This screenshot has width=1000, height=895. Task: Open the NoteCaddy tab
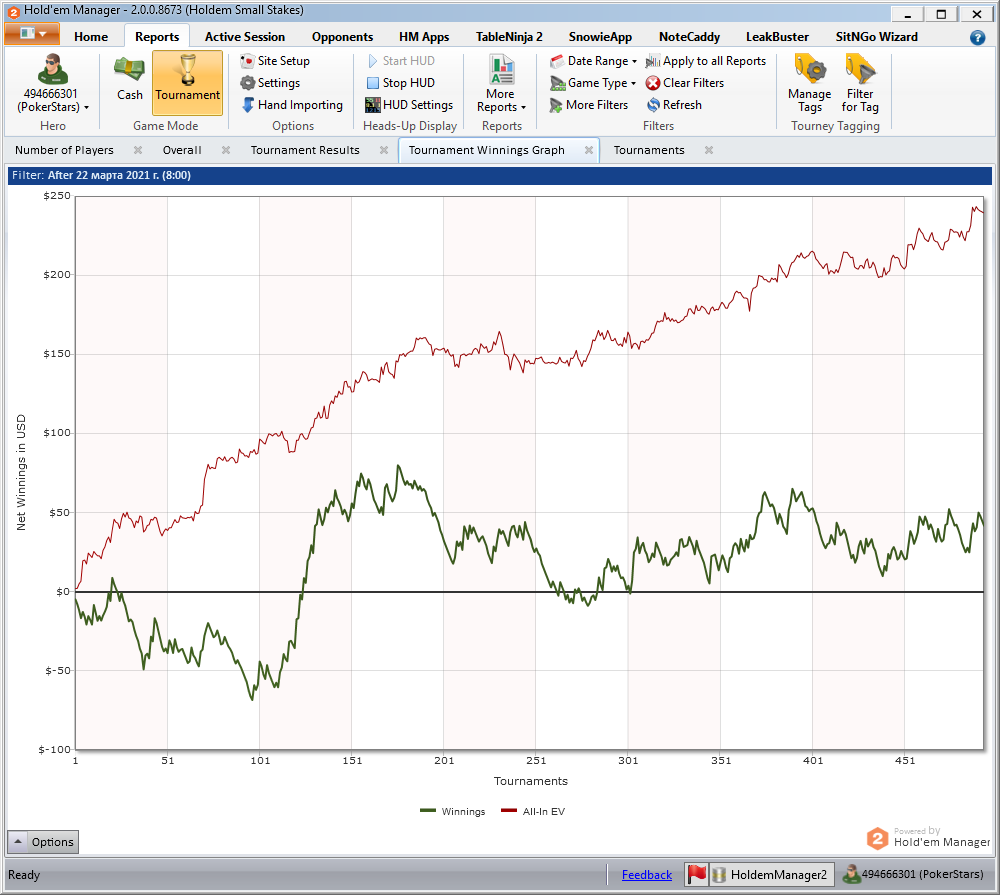tap(689, 37)
